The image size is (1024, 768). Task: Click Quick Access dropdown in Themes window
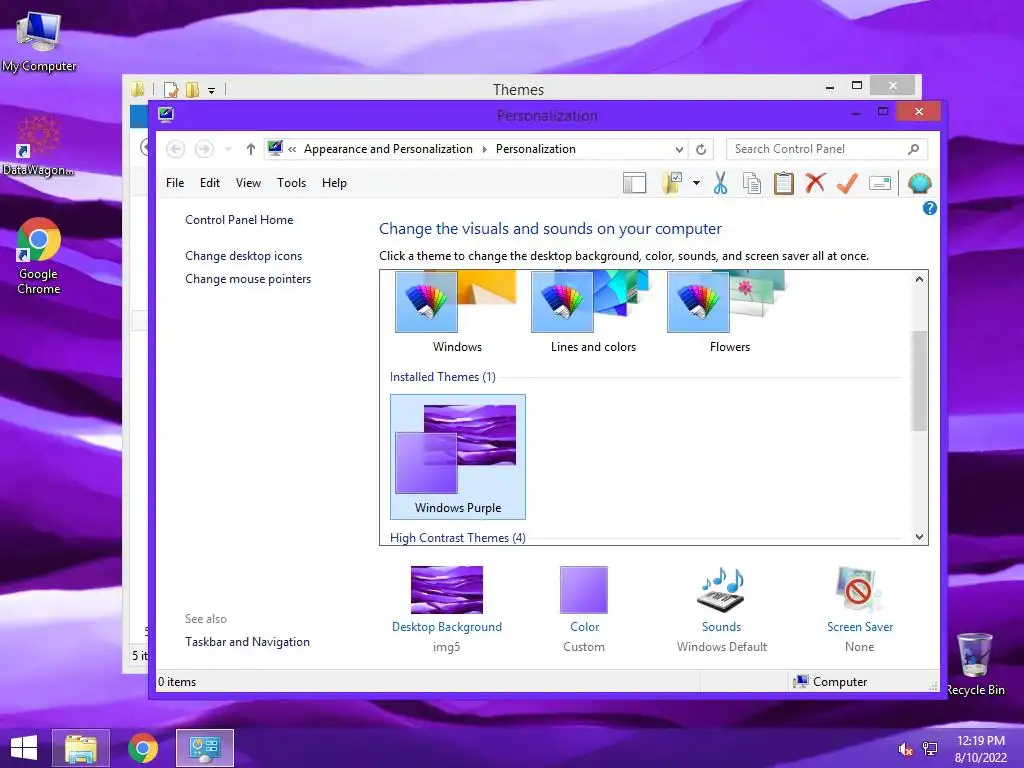point(212,90)
